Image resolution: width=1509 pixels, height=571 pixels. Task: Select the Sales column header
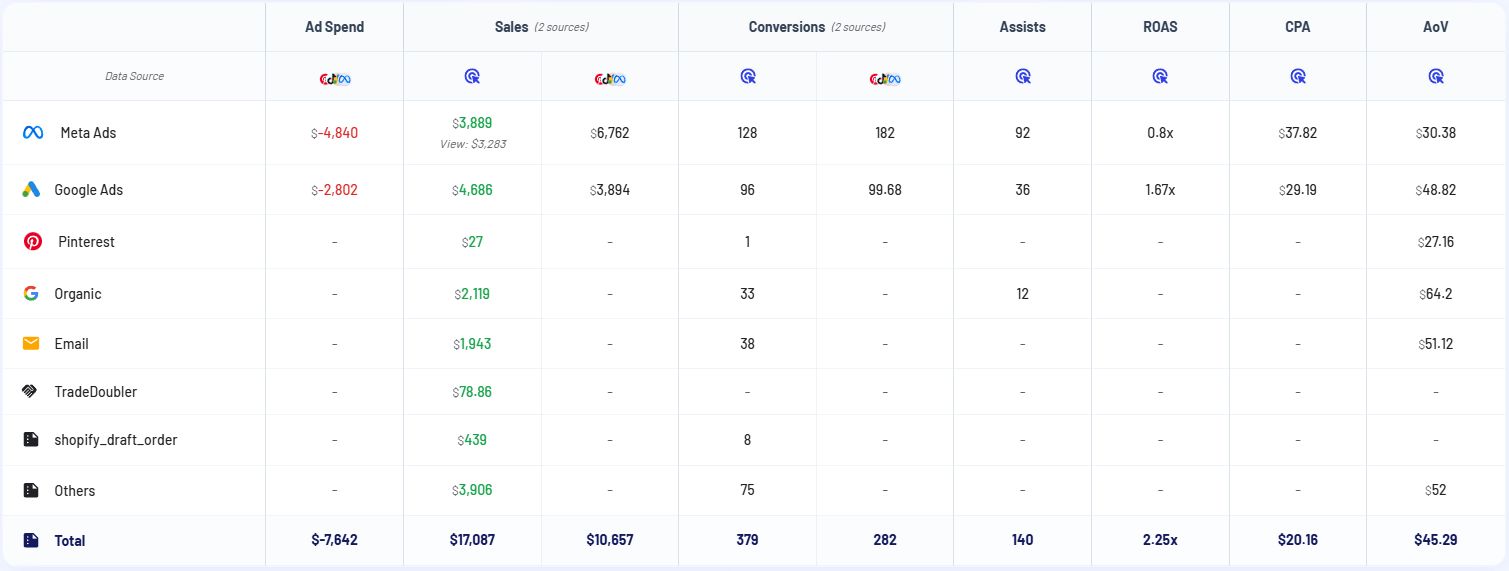[512, 27]
